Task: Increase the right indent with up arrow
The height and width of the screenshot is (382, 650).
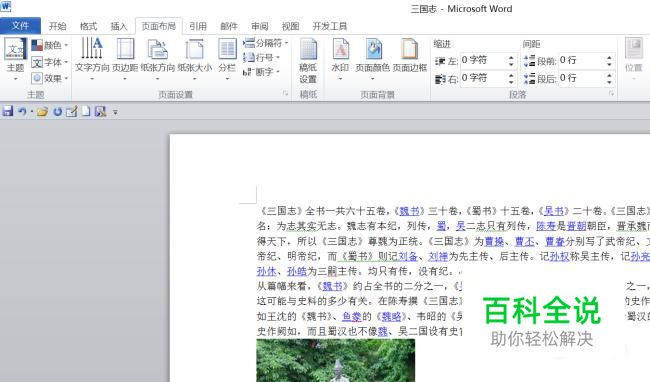Action: 511,75
